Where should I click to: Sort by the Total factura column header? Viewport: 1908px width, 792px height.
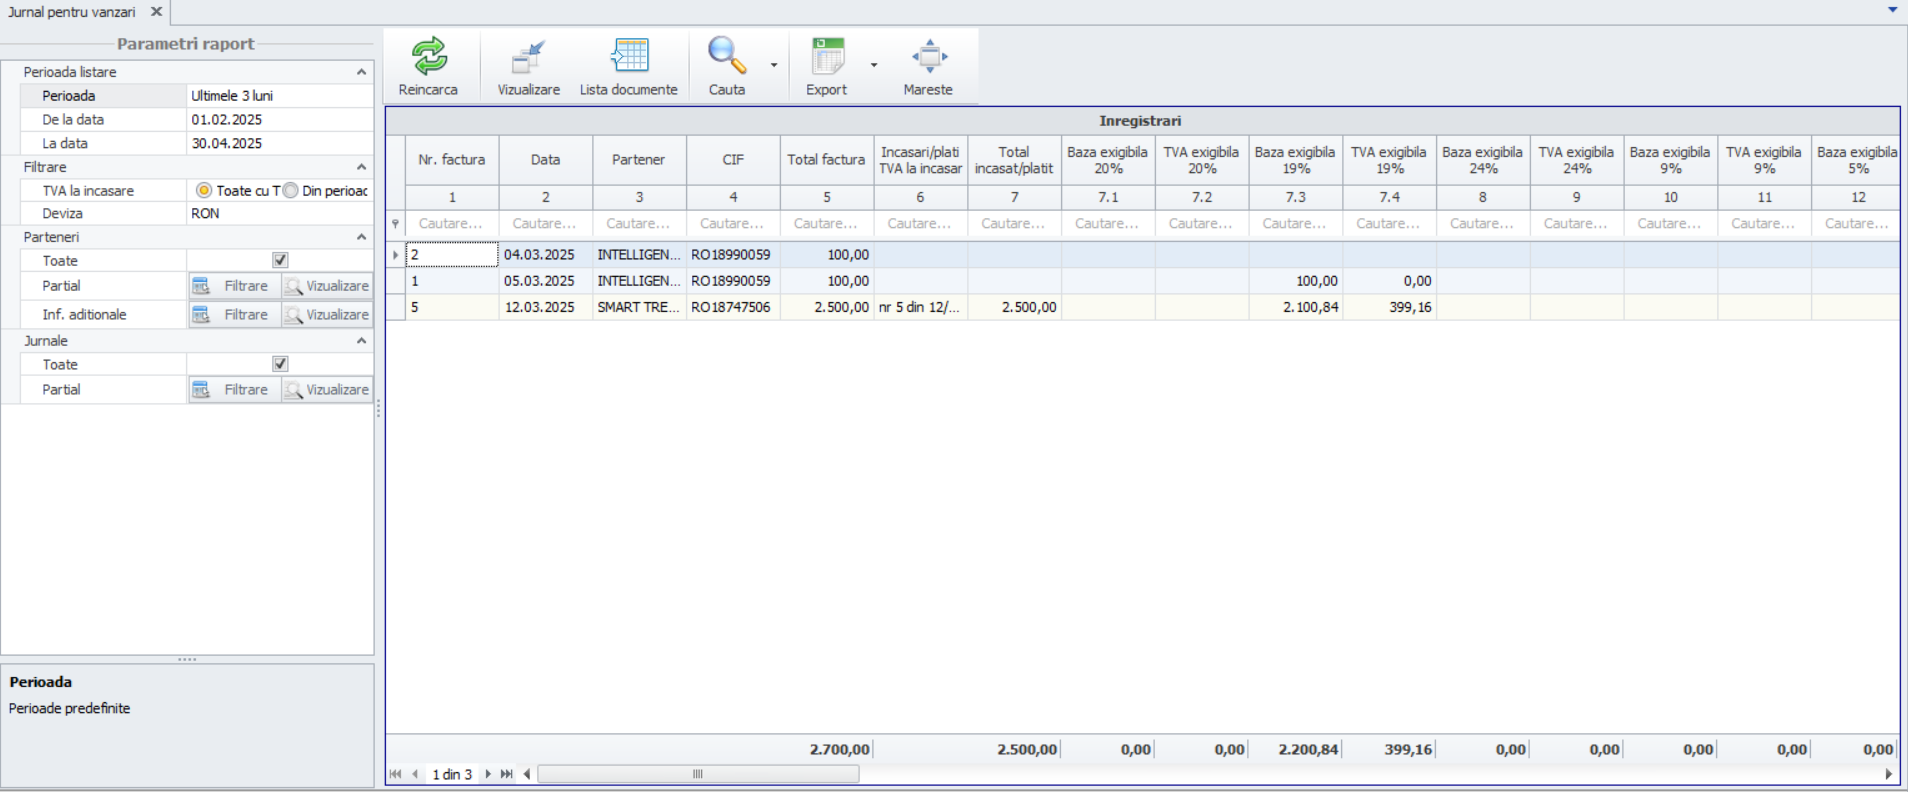pos(826,160)
